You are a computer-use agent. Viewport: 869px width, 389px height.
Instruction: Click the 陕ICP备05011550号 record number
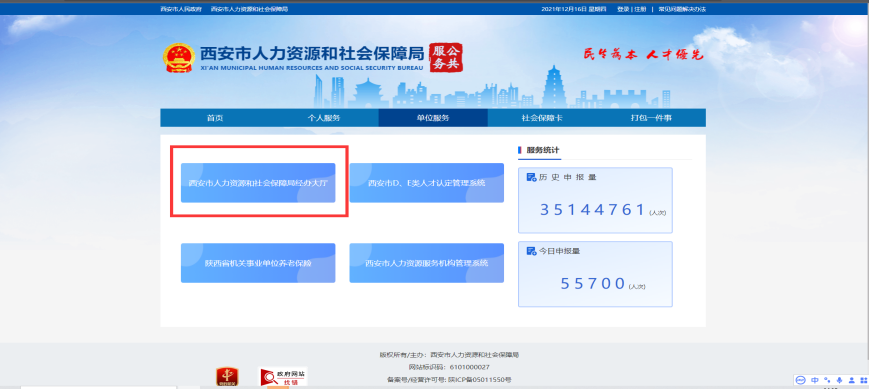(480, 380)
